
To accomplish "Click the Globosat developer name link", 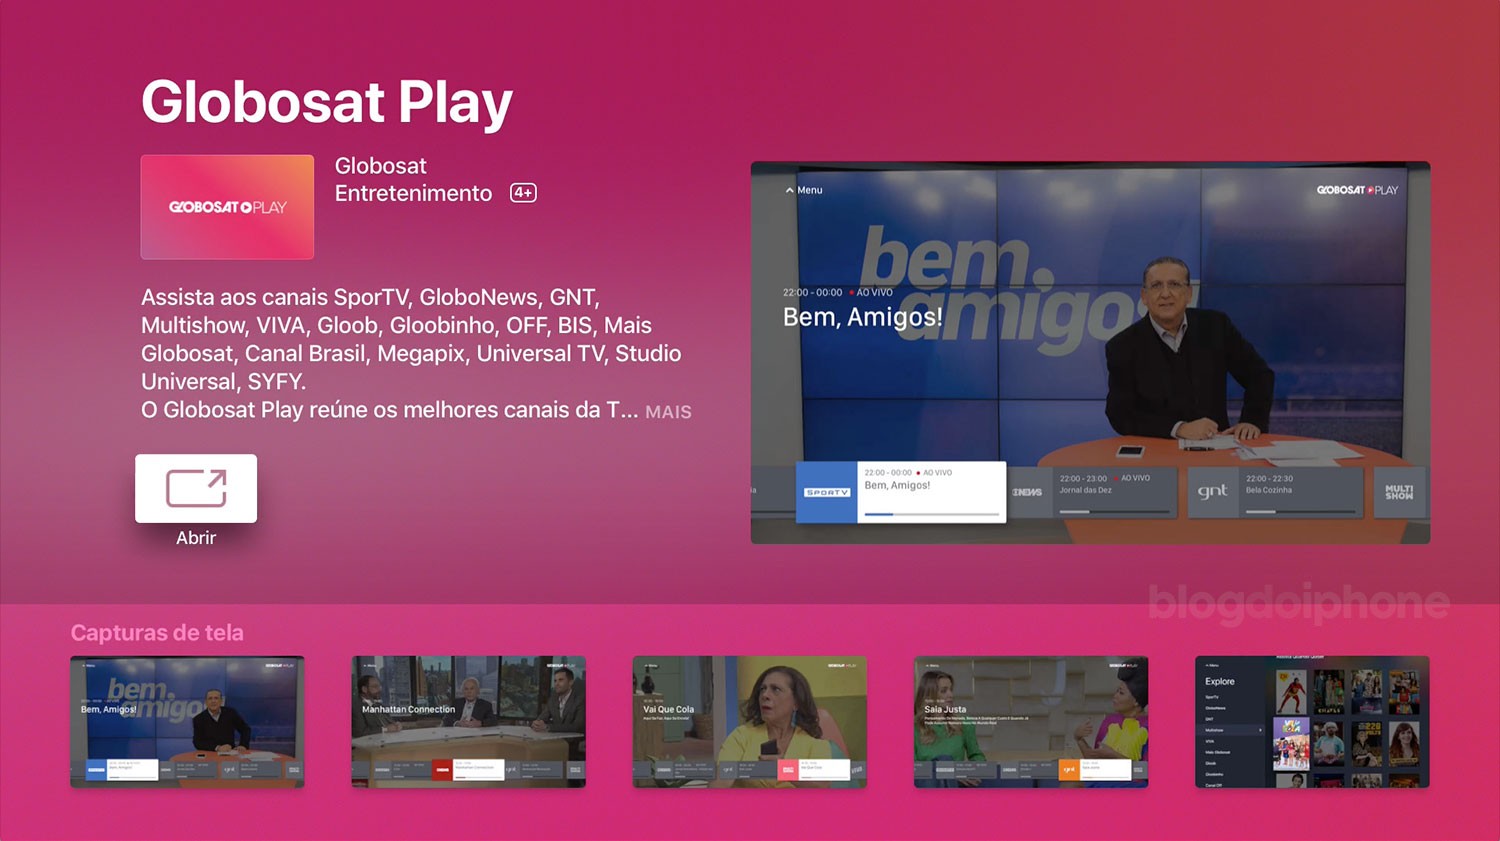I will pyautogui.click(x=380, y=166).
